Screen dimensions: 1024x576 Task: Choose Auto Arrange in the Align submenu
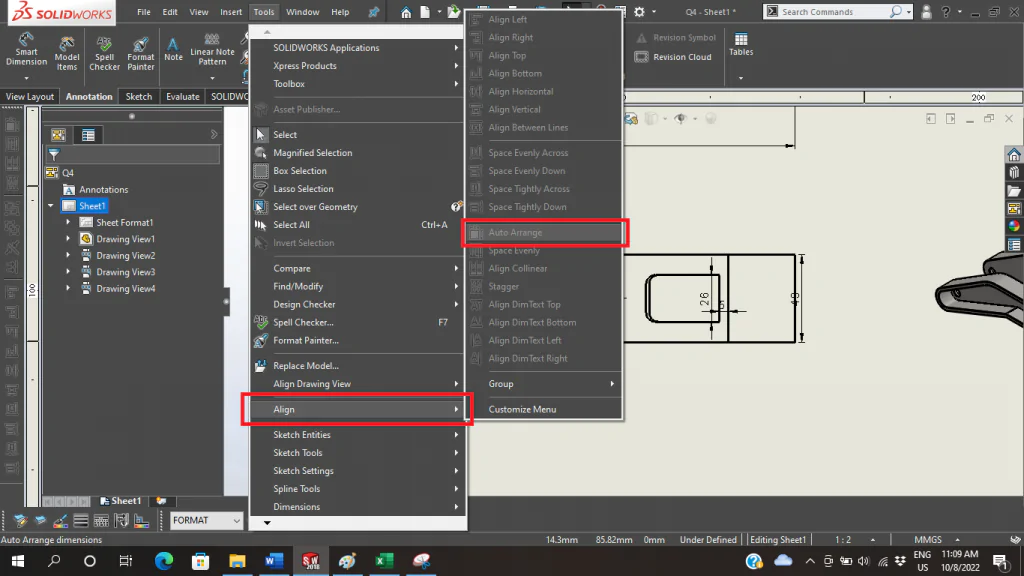click(x=545, y=232)
